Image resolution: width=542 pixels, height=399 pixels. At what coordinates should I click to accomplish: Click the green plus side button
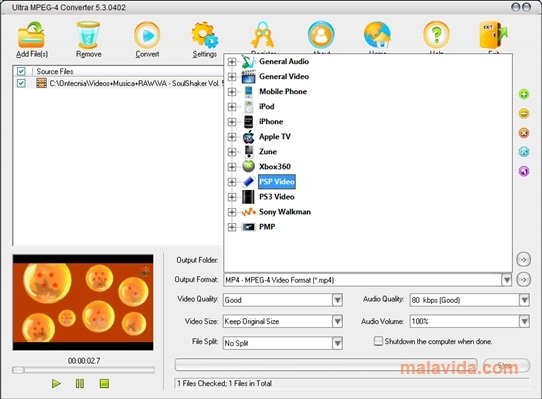click(x=524, y=94)
